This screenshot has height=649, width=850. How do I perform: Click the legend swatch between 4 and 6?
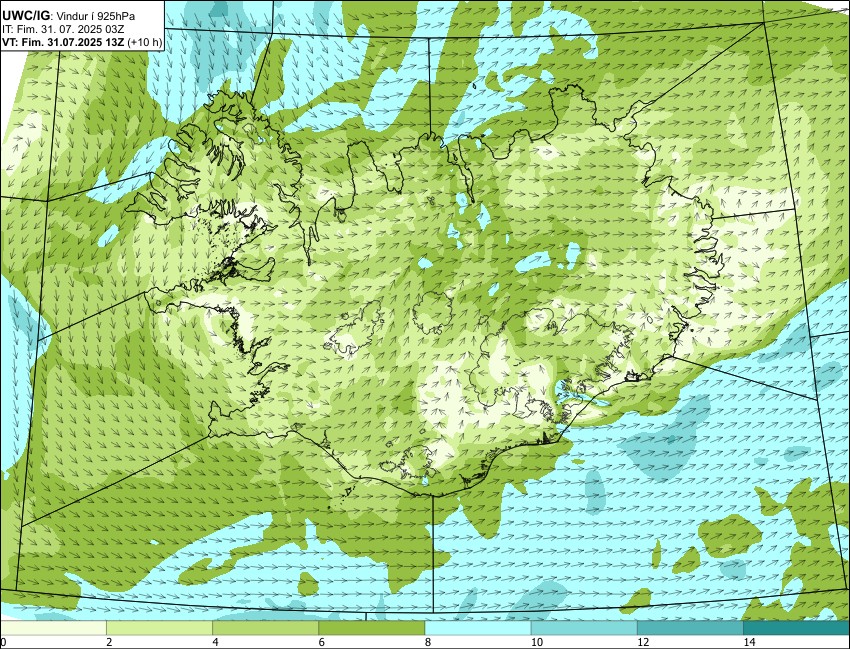tap(266, 628)
